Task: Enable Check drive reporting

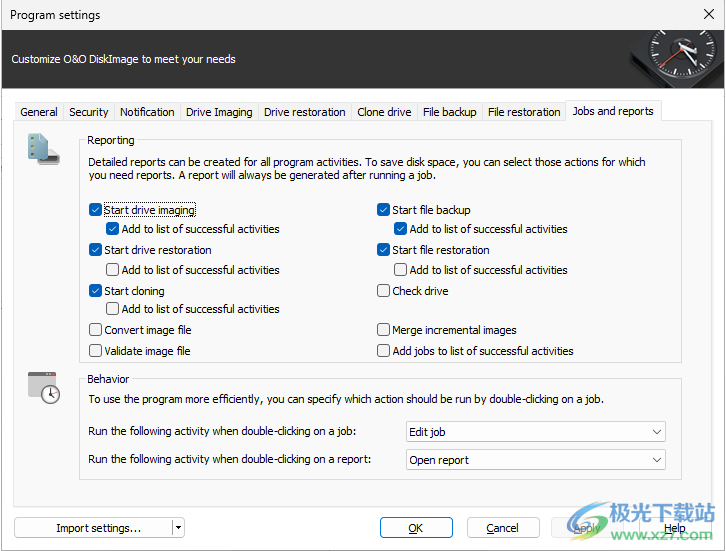Action: [383, 291]
